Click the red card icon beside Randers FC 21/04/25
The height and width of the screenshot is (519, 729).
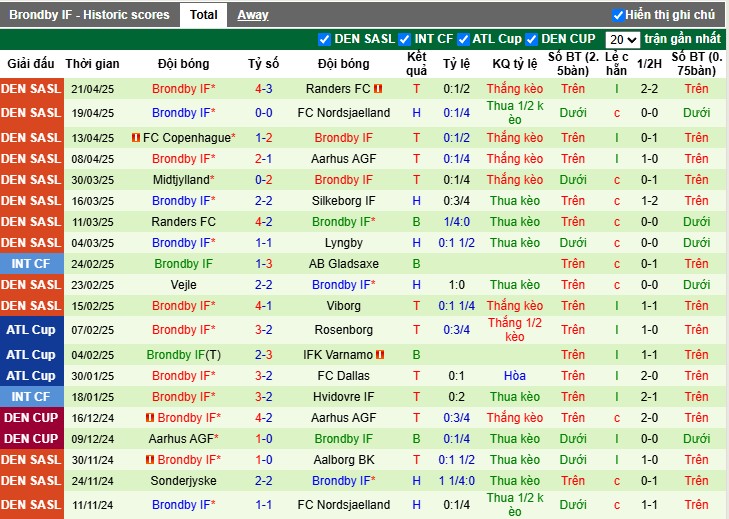378,88
